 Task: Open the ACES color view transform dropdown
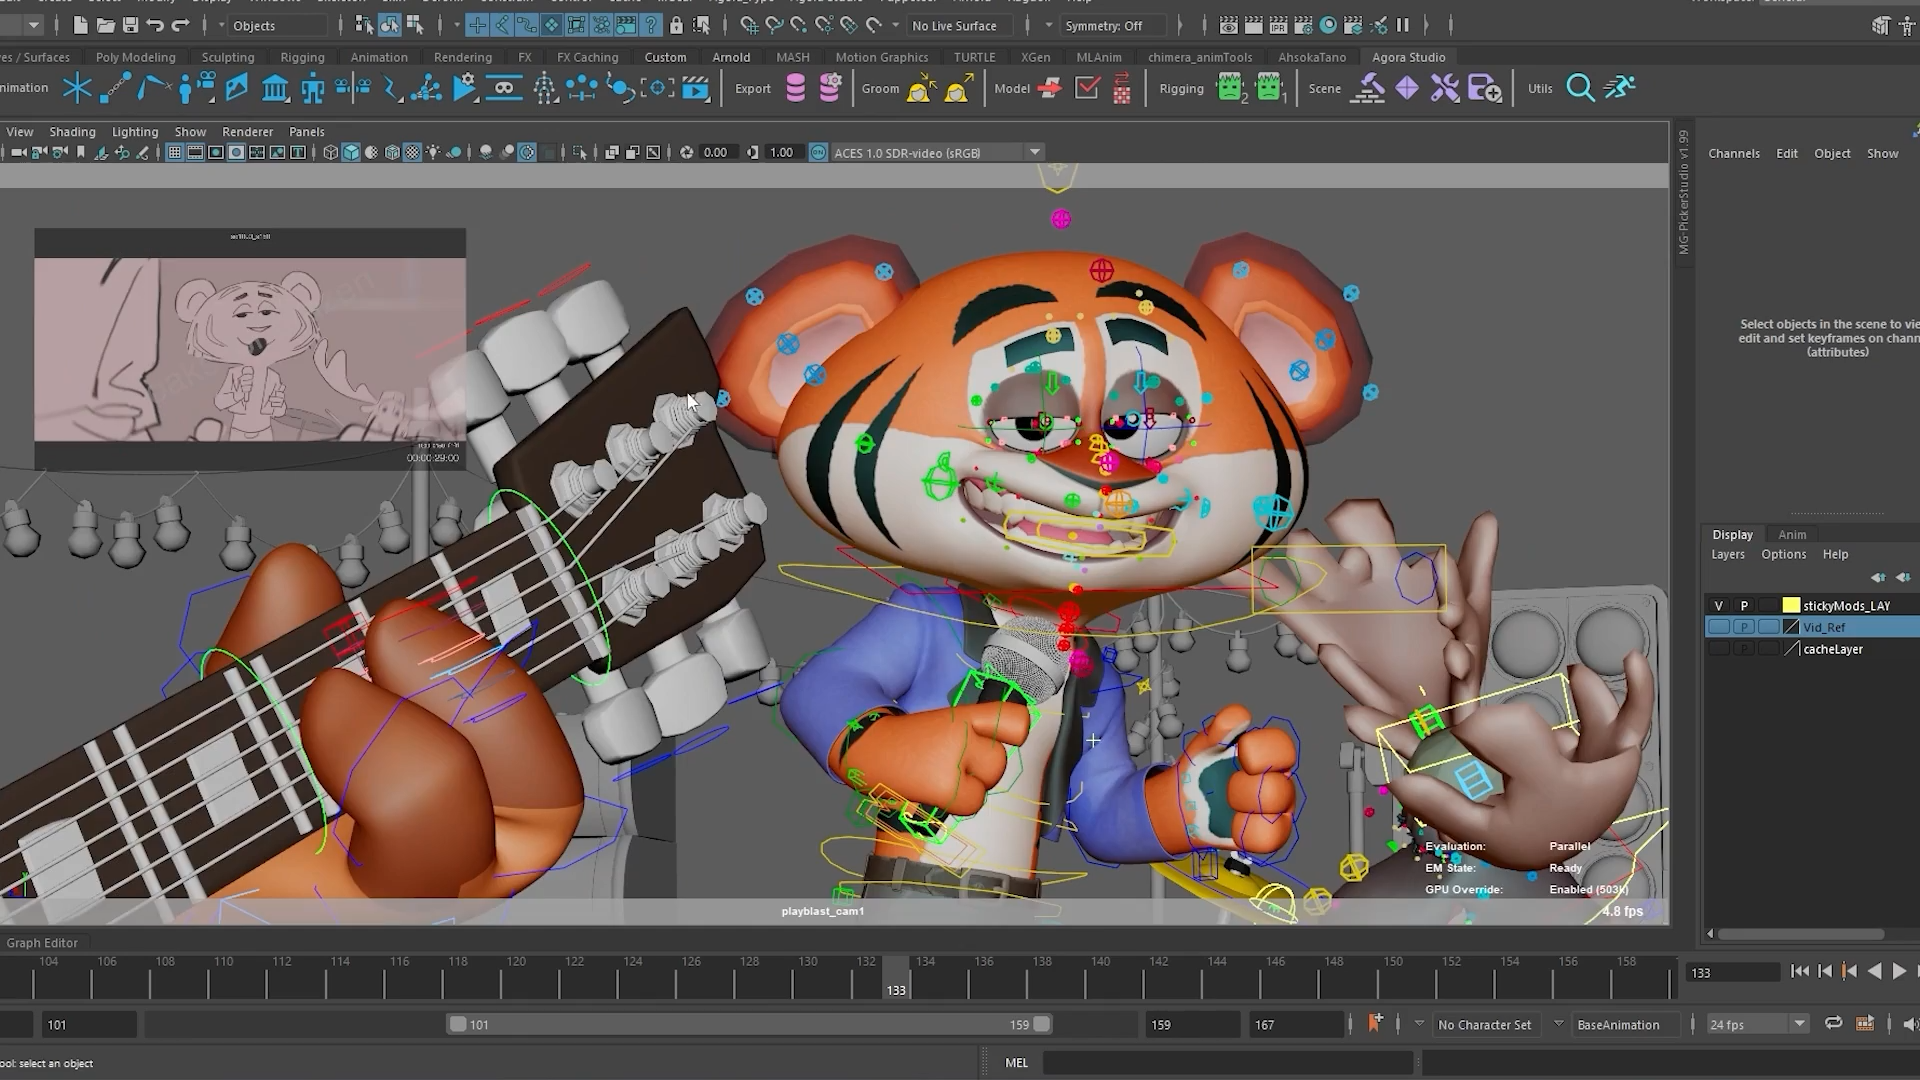tap(1035, 152)
